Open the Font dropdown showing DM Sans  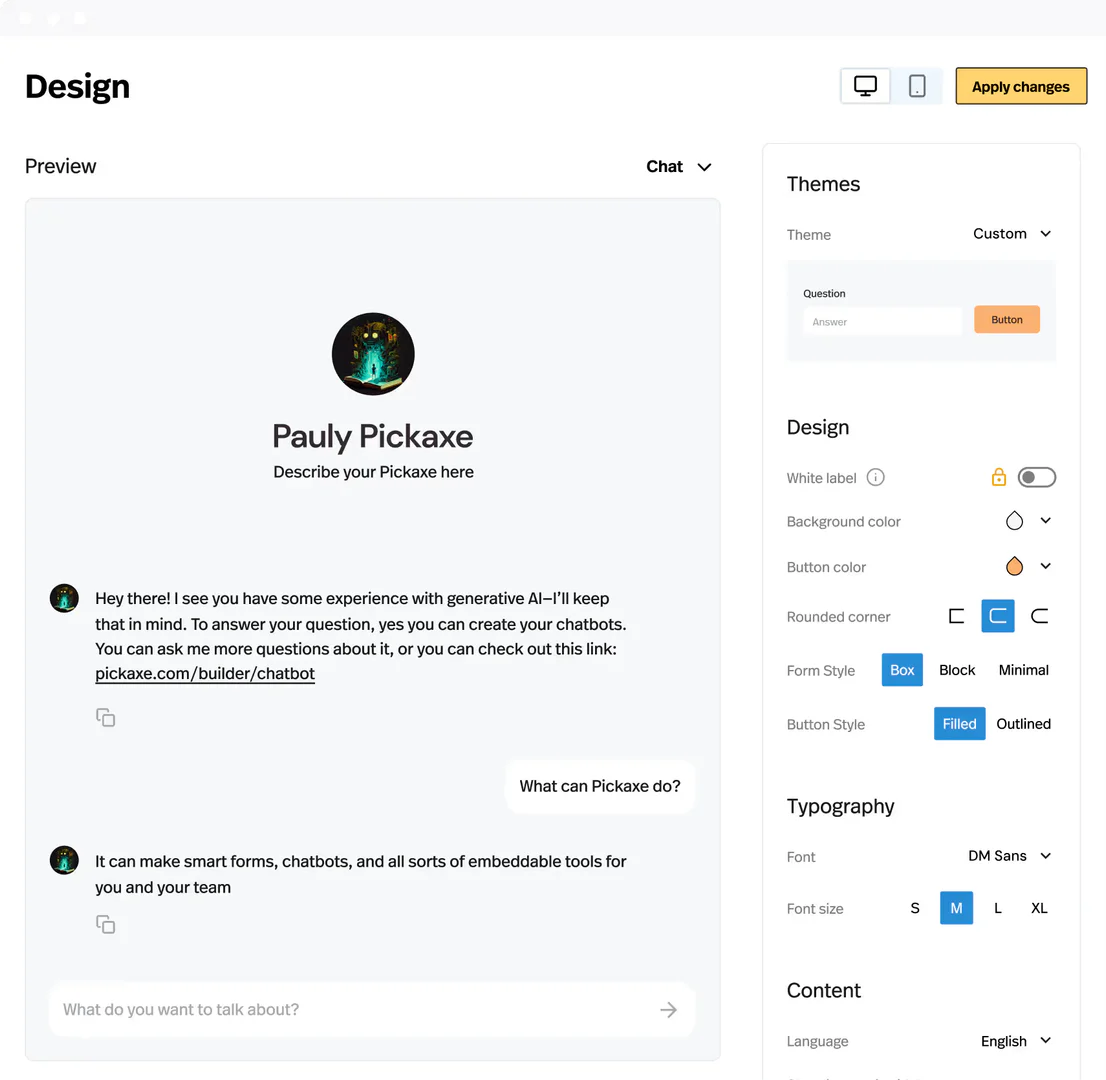tap(1010, 856)
